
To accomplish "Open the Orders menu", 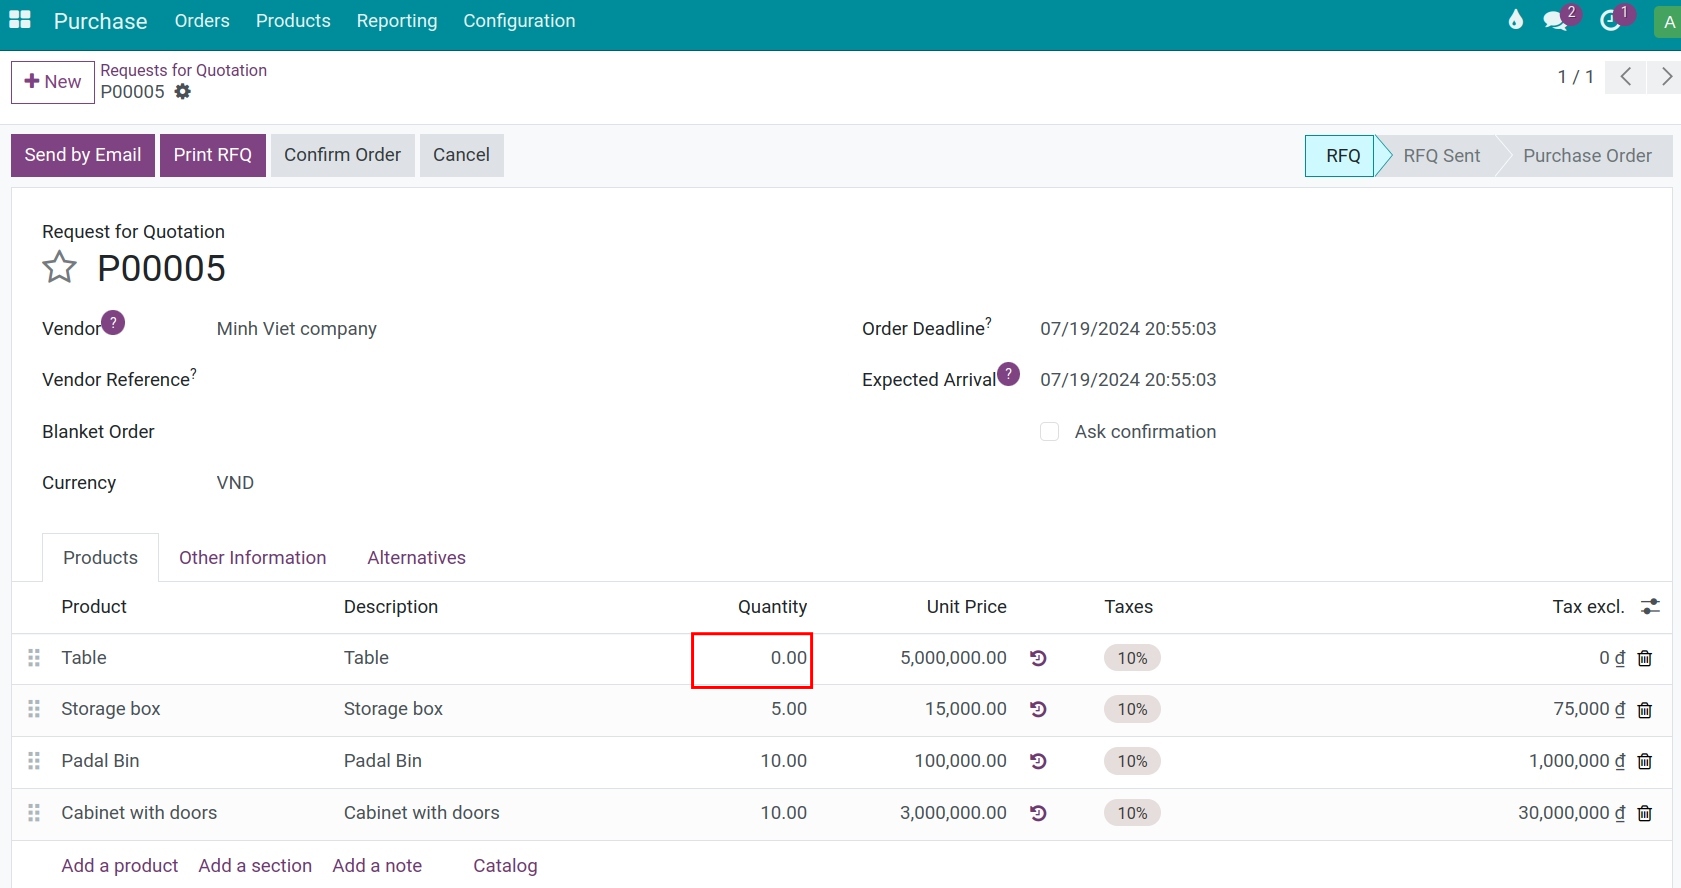I will point(202,21).
